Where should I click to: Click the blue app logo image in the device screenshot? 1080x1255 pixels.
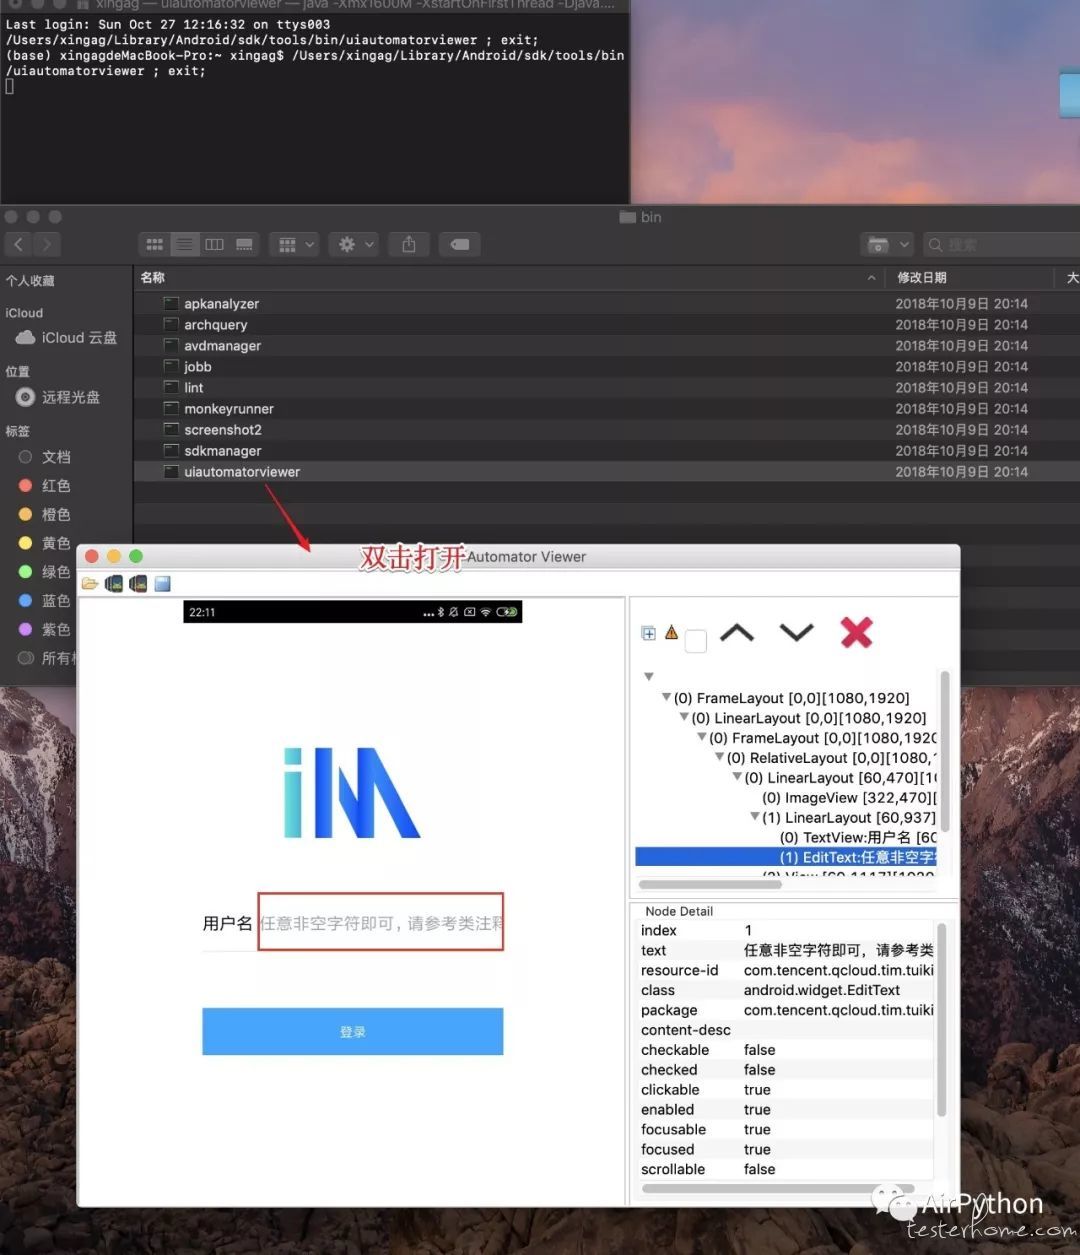point(352,792)
